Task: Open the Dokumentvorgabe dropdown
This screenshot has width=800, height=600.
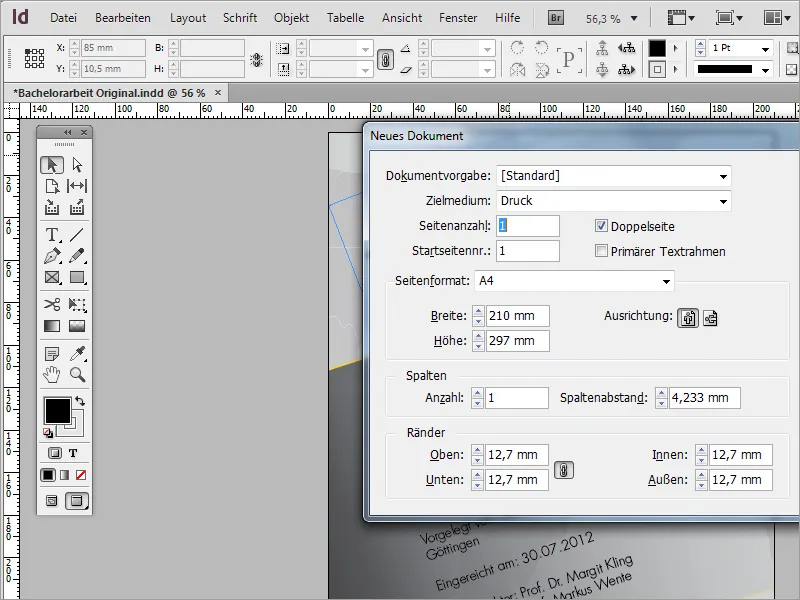Action: (x=723, y=176)
